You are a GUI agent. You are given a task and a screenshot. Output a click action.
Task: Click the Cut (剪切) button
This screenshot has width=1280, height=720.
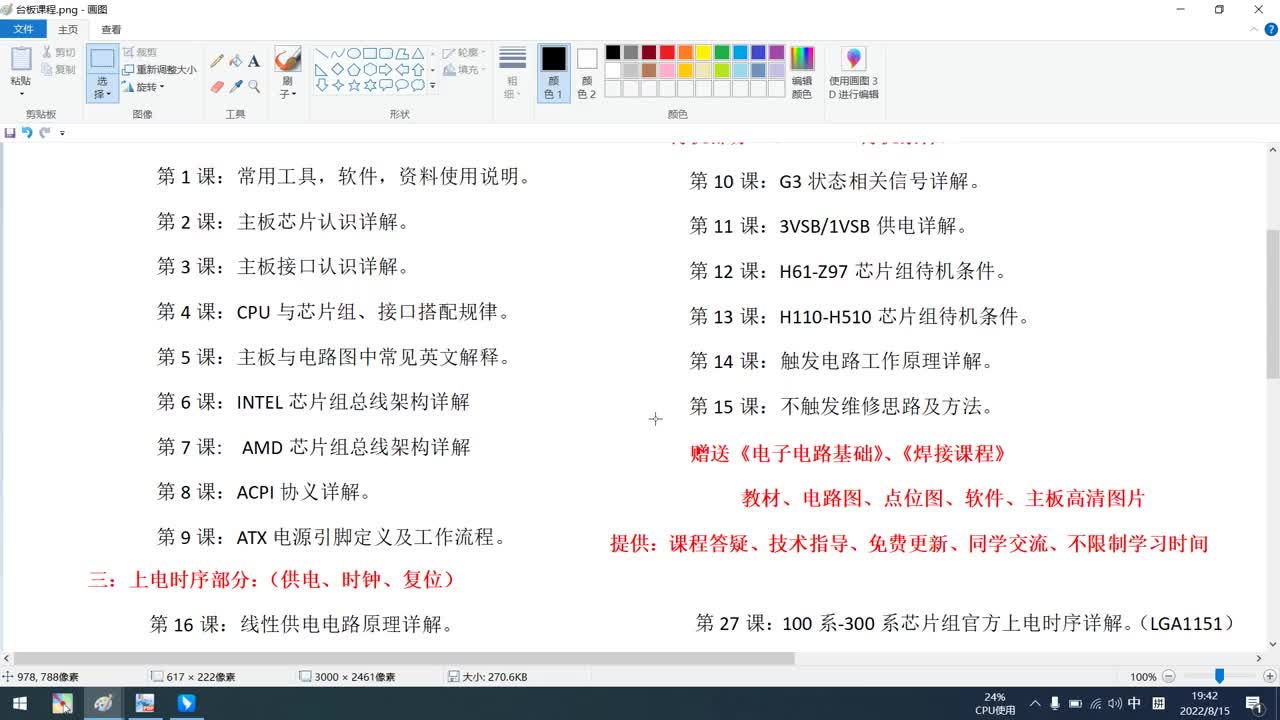58,52
